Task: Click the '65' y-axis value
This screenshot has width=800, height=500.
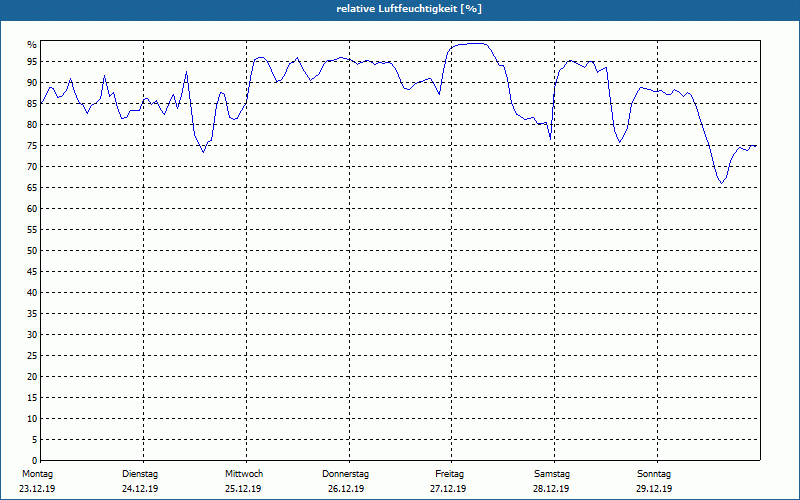Action: [x=32, y=188]
